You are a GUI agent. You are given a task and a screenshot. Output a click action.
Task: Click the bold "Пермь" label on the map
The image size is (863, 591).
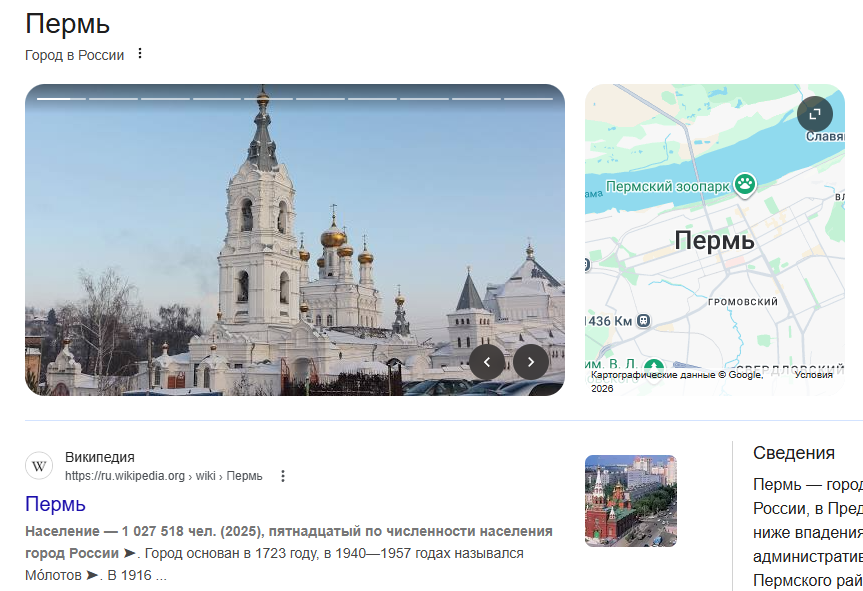click(714, 241)
